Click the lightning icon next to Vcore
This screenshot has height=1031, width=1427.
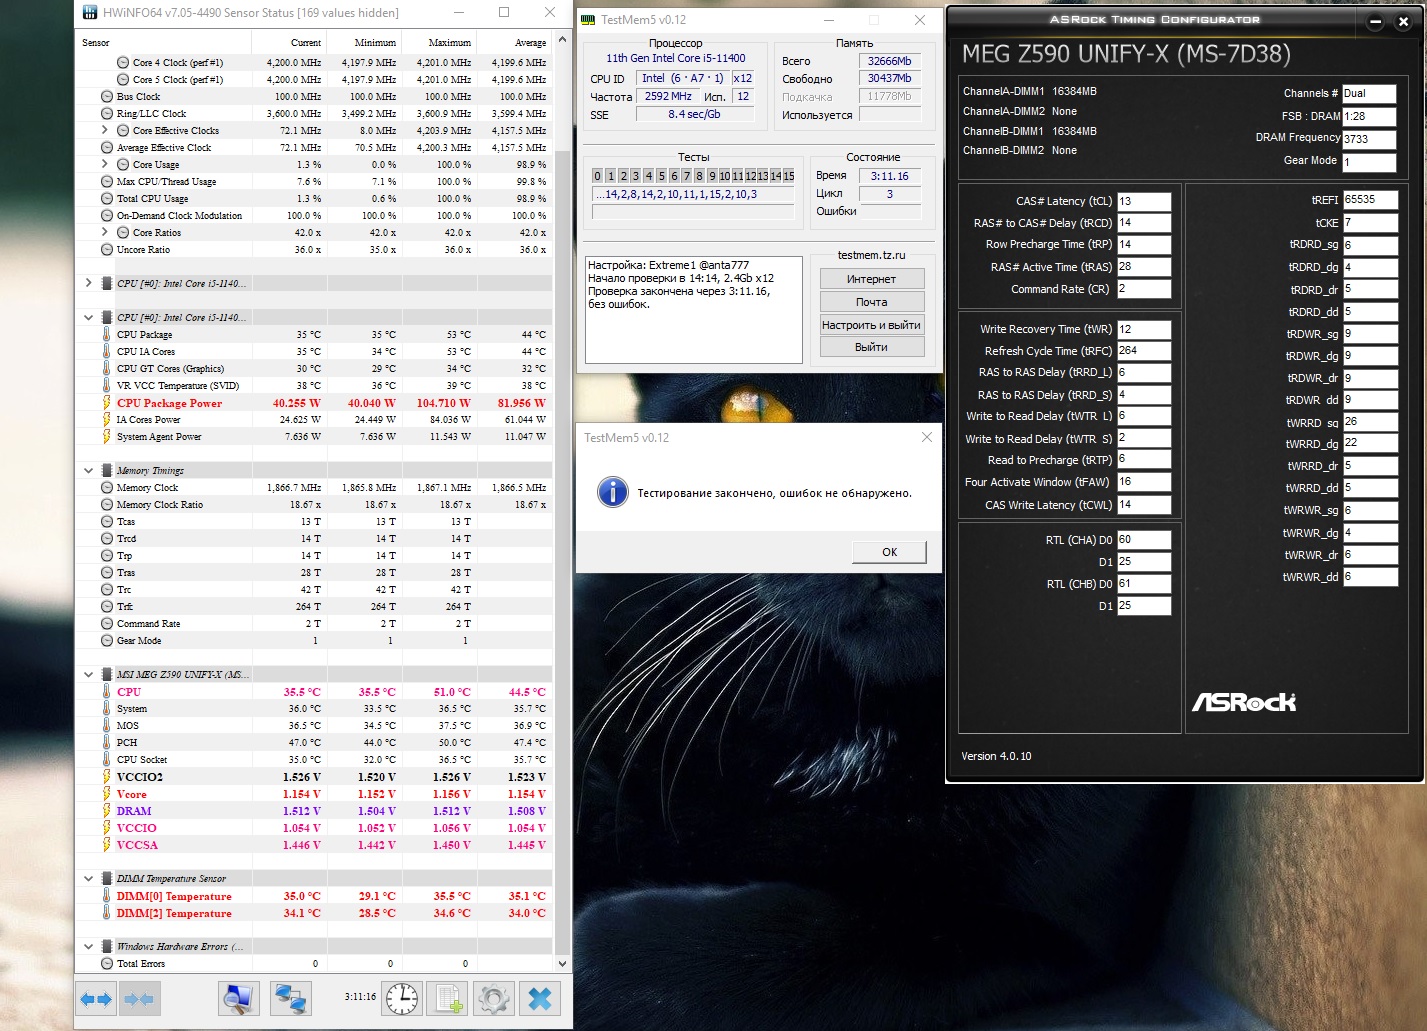point(107,794)
